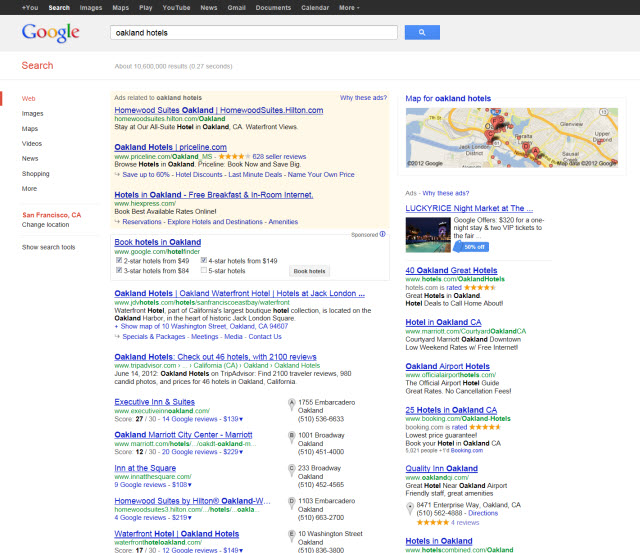Click the Book hotels button
Viewport: 640px width, 553px height.
(x=309, y=271)
